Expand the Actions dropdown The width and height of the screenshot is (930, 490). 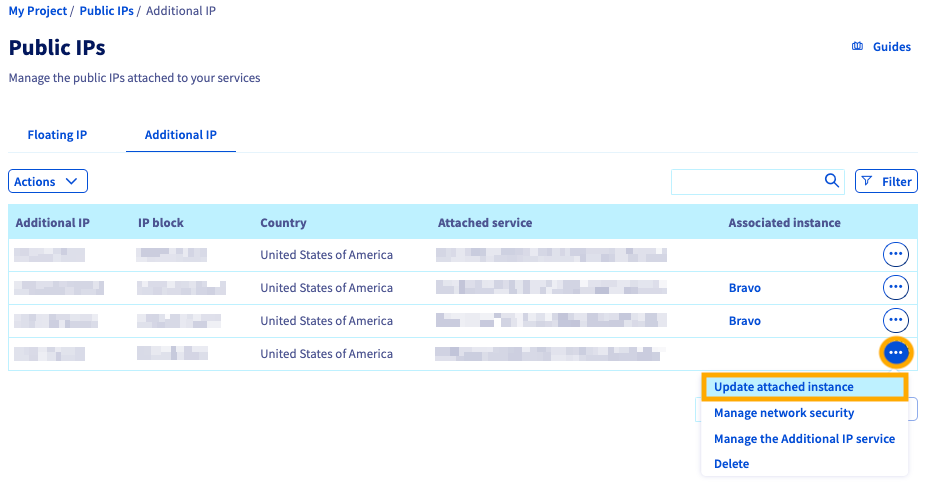point(48,182)
